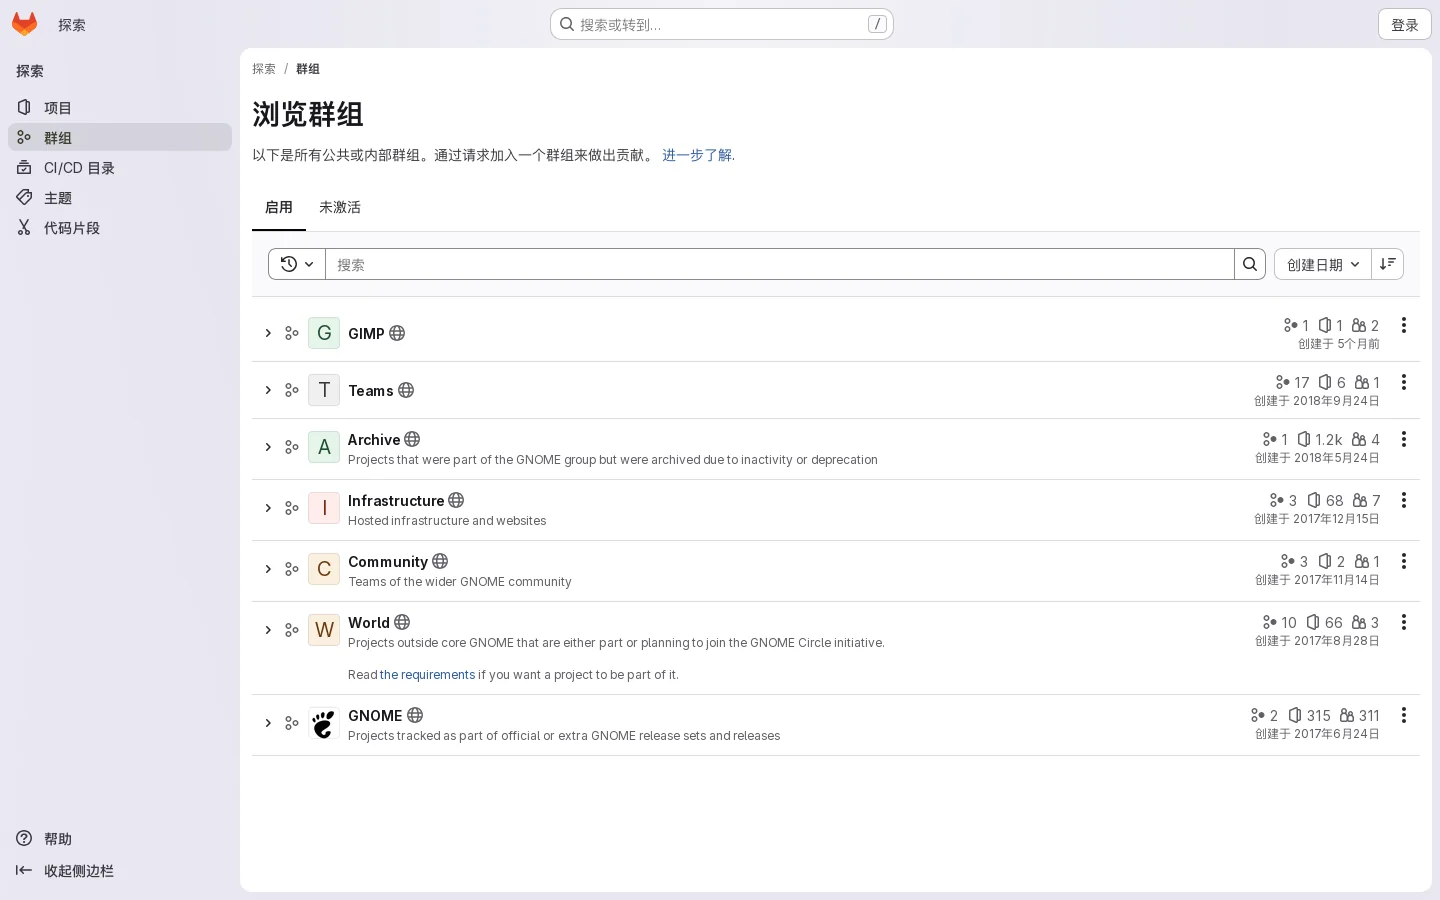Open the CI/CD 目录 sidebar item
Screen dimensions: 1440x900
[x=120, y=167]
